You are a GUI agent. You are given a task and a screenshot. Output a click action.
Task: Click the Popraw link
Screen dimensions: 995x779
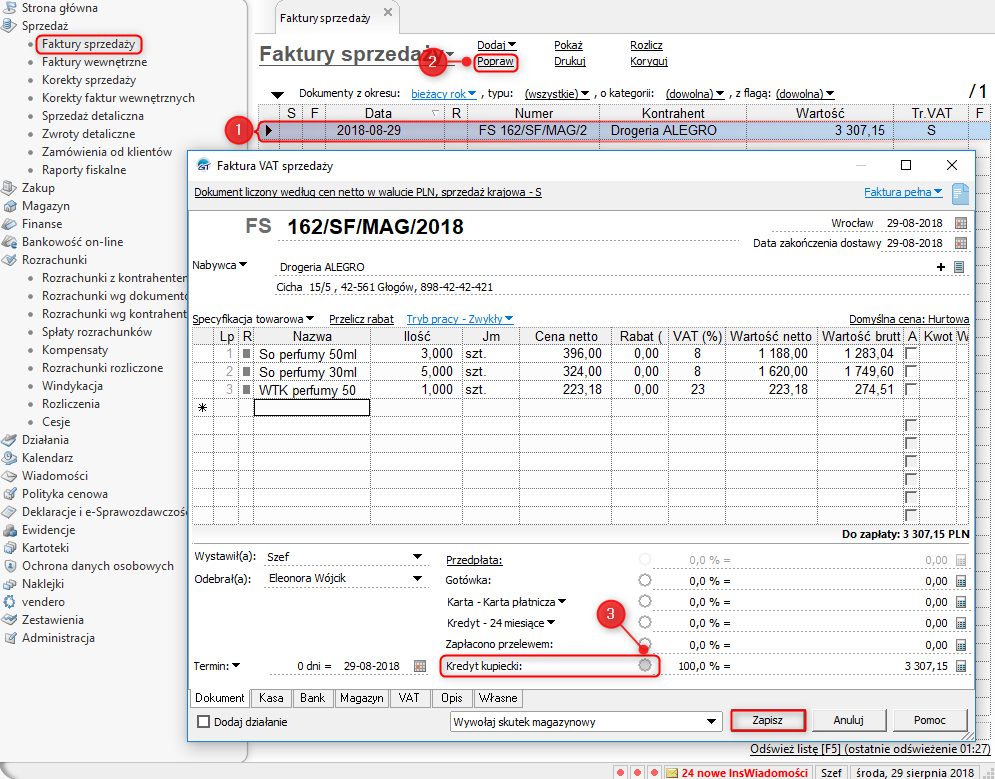tap(496, 62)
